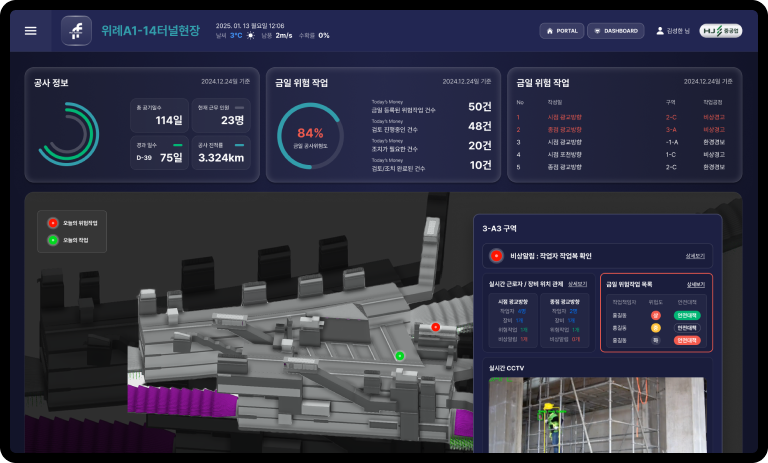768x463 pixels.
Task: Click the HJ중공업 logo badge
Action: 720,31
